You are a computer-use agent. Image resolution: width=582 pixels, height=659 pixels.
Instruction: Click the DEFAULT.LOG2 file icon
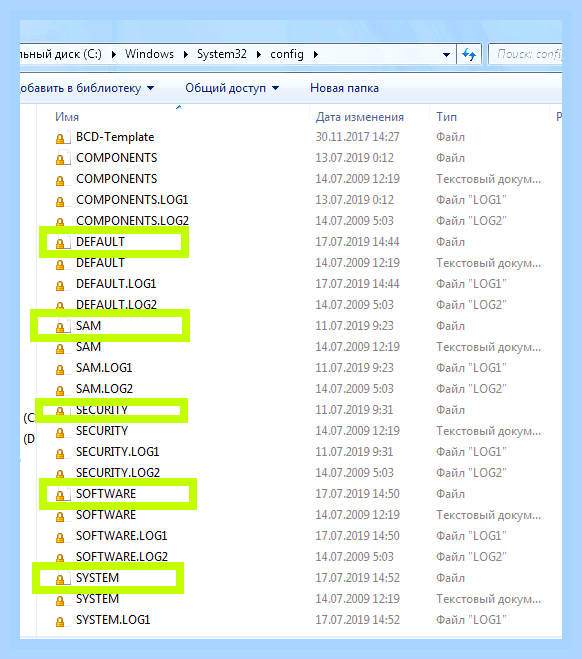tap(61, 306)
